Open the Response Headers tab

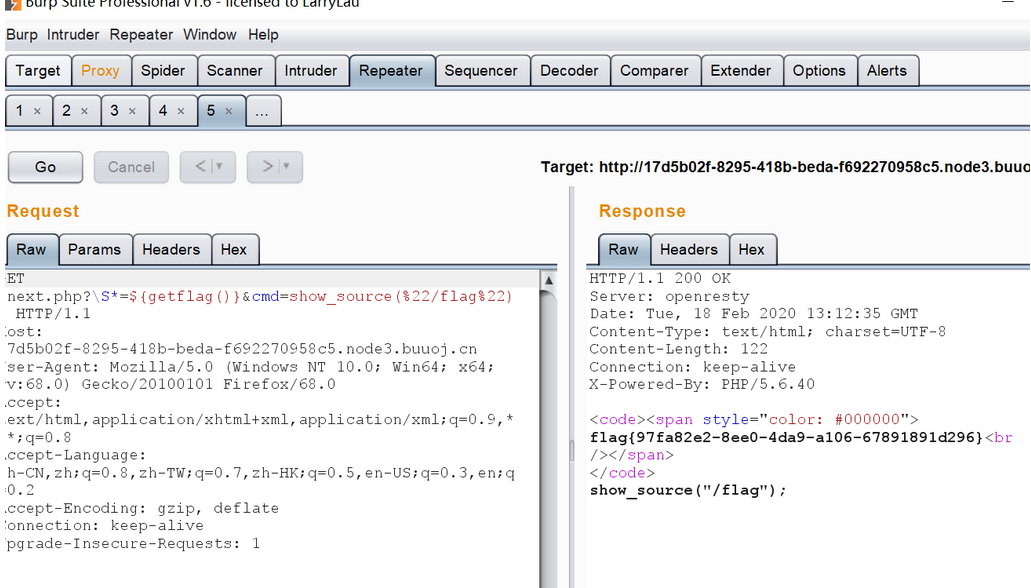point(689,250)
